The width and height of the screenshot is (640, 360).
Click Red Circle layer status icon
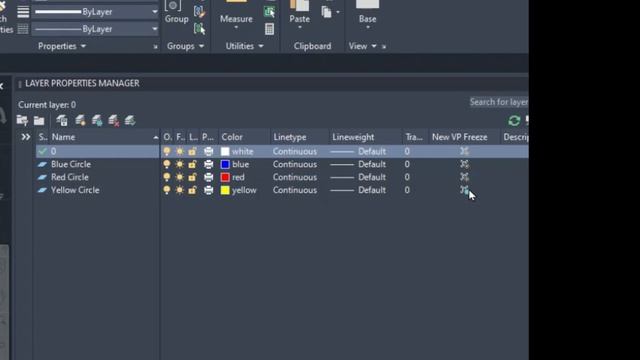point(42,177)
